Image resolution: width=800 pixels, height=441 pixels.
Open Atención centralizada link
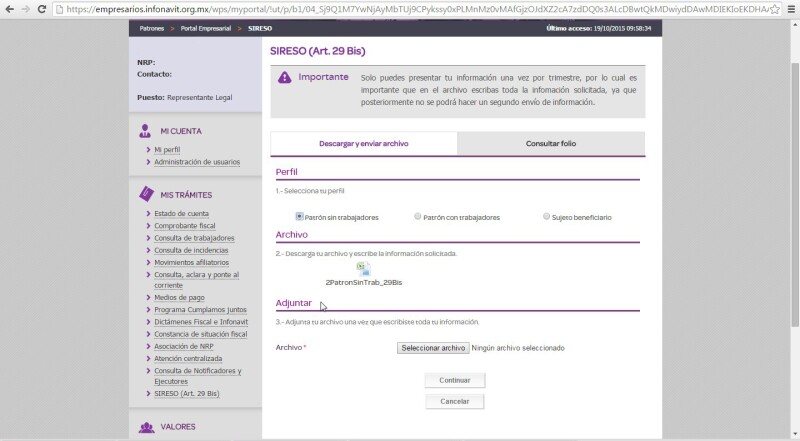188,358
